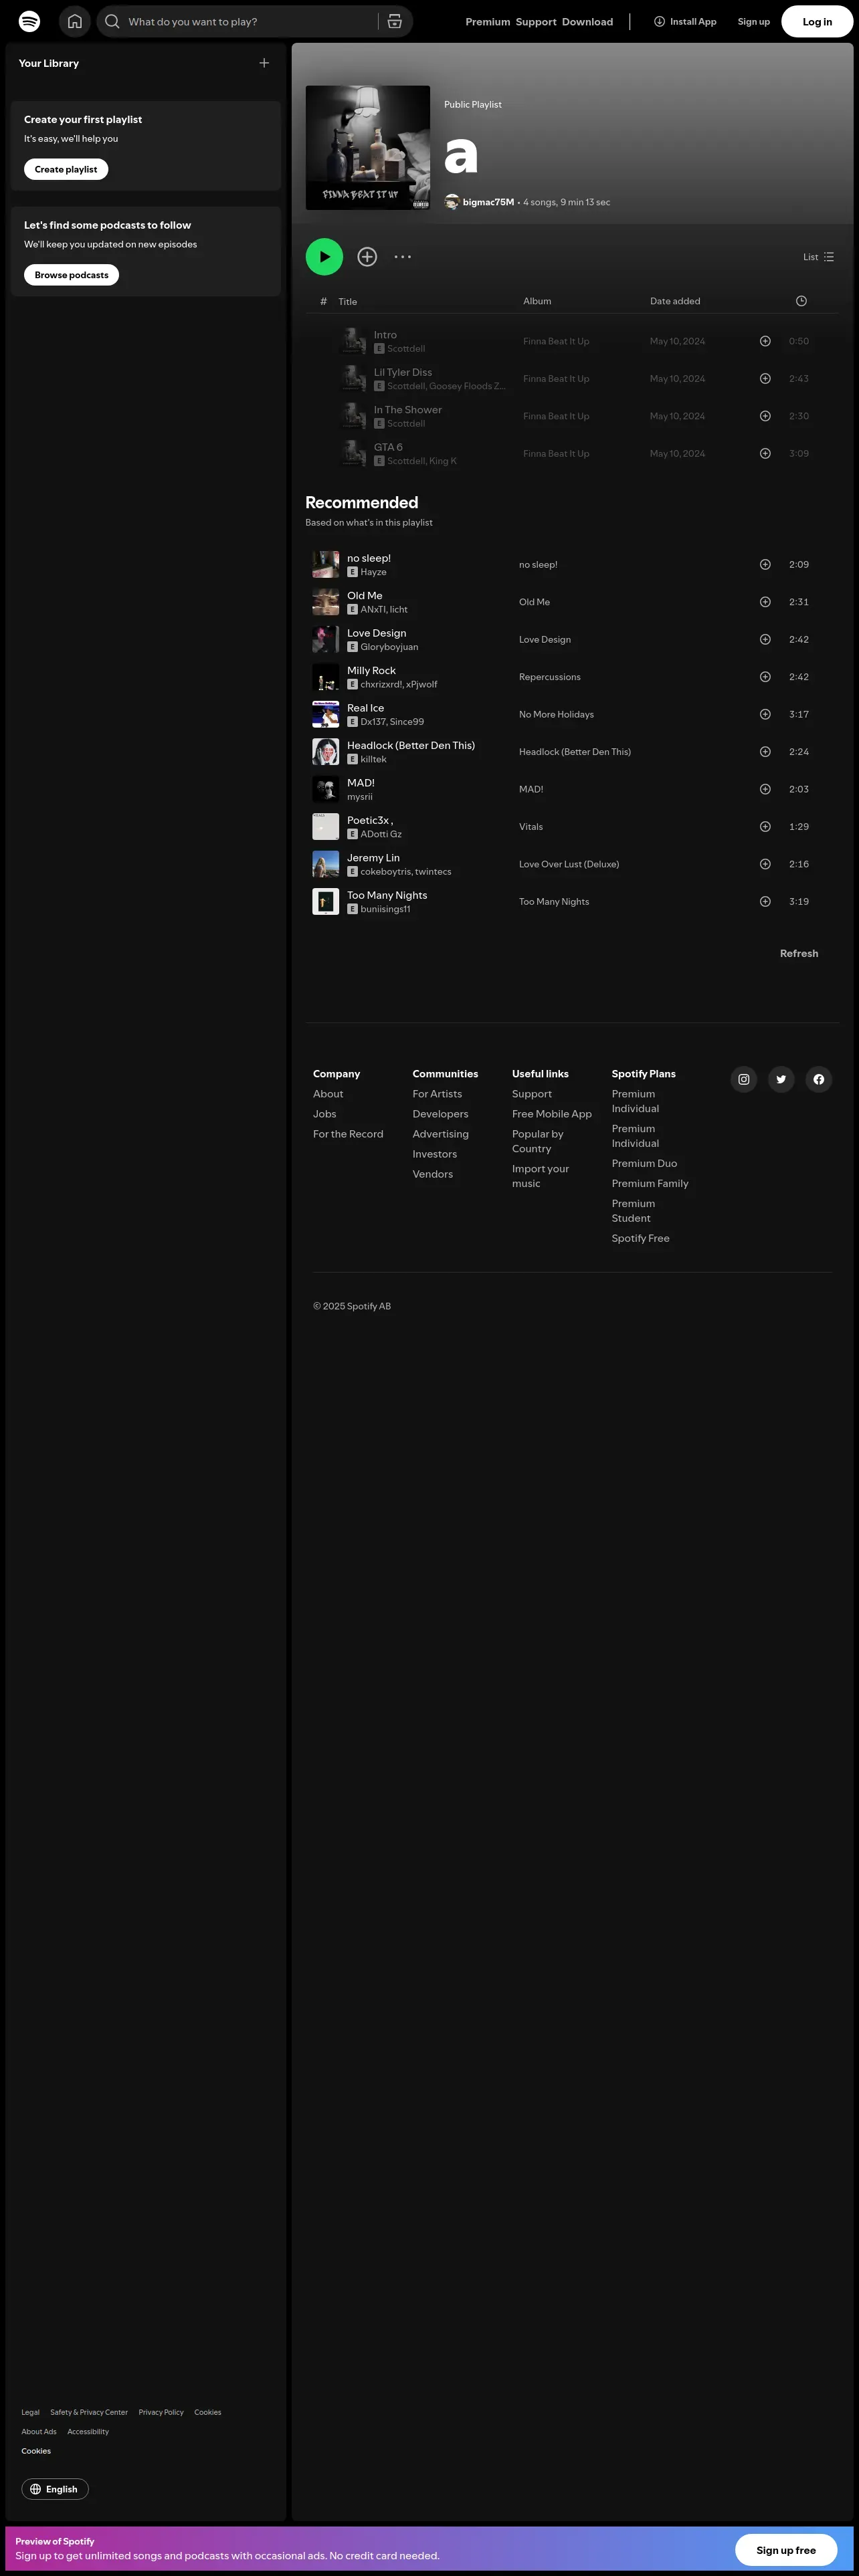Open Browse icon in search bar

pos(395,21)
